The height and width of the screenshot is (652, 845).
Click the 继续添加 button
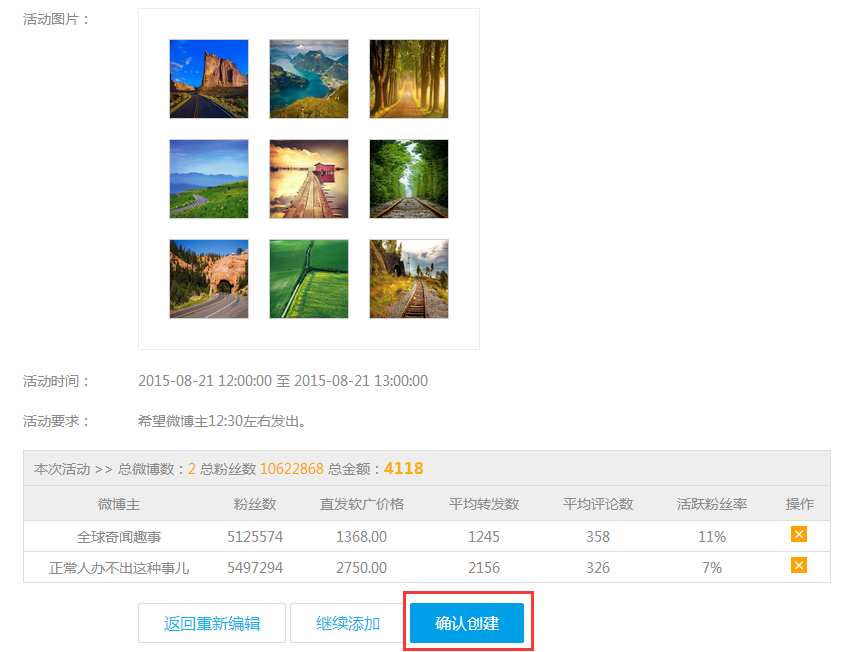click(347, 623)
